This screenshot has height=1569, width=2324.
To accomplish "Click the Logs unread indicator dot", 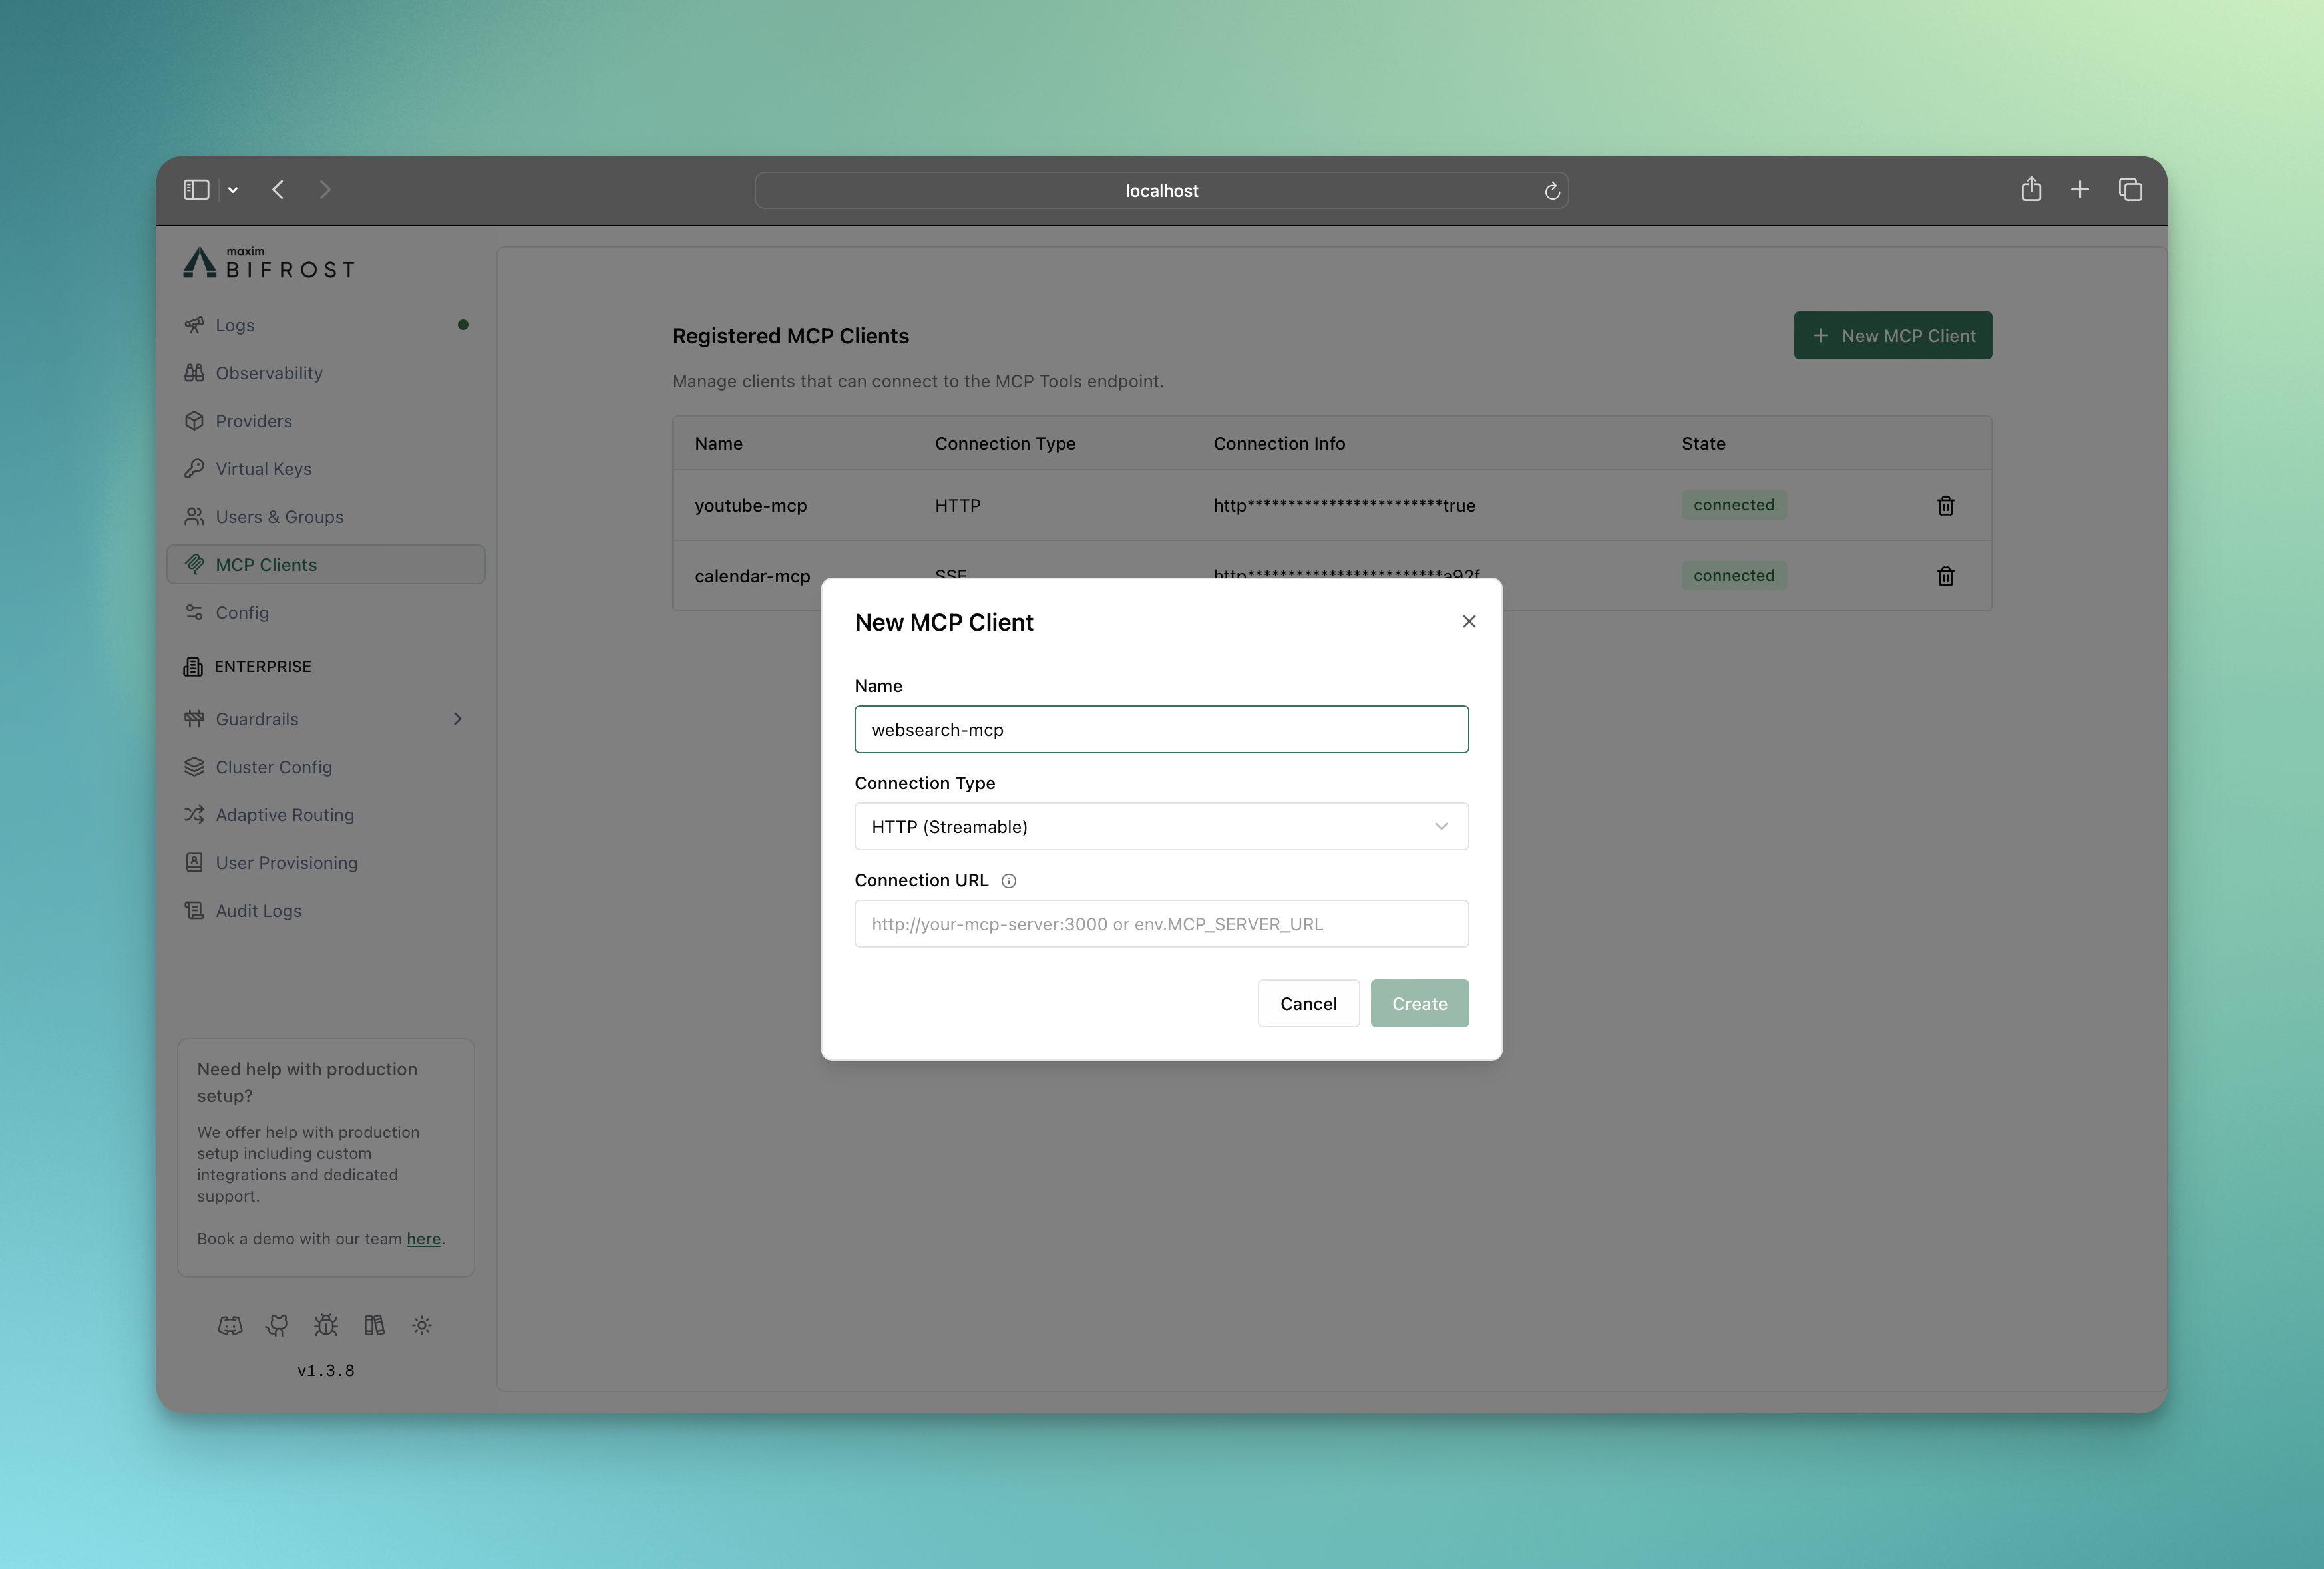I will click(x=463, y=324).
